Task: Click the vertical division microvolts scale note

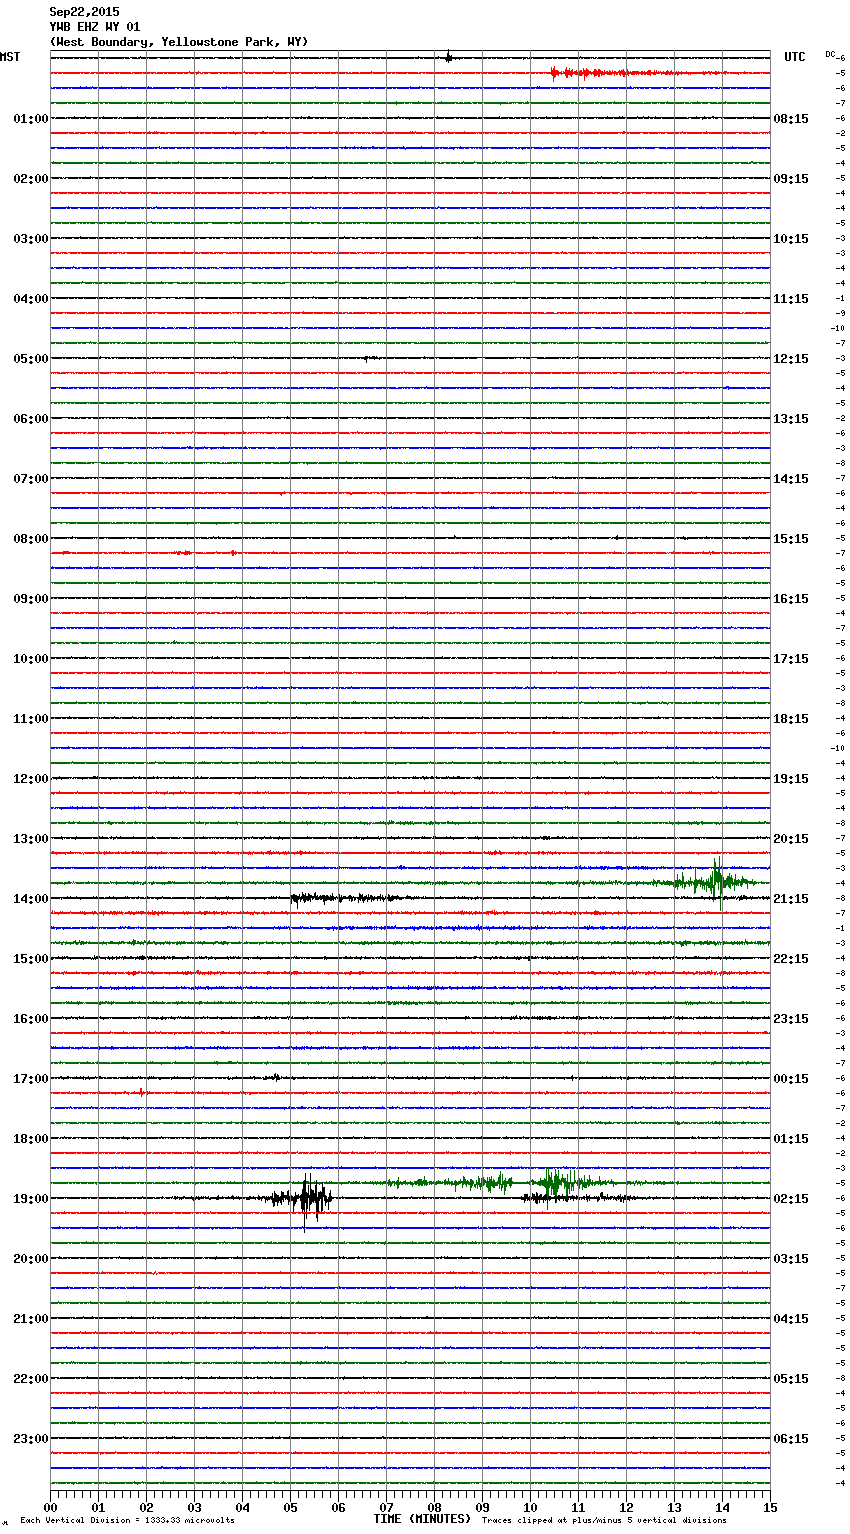Action: click(x=127, y=1521)
